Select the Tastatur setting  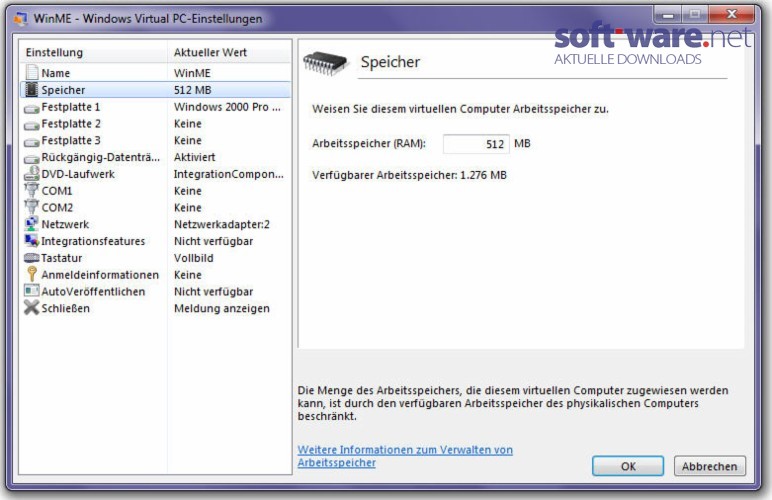pos(155,258)
